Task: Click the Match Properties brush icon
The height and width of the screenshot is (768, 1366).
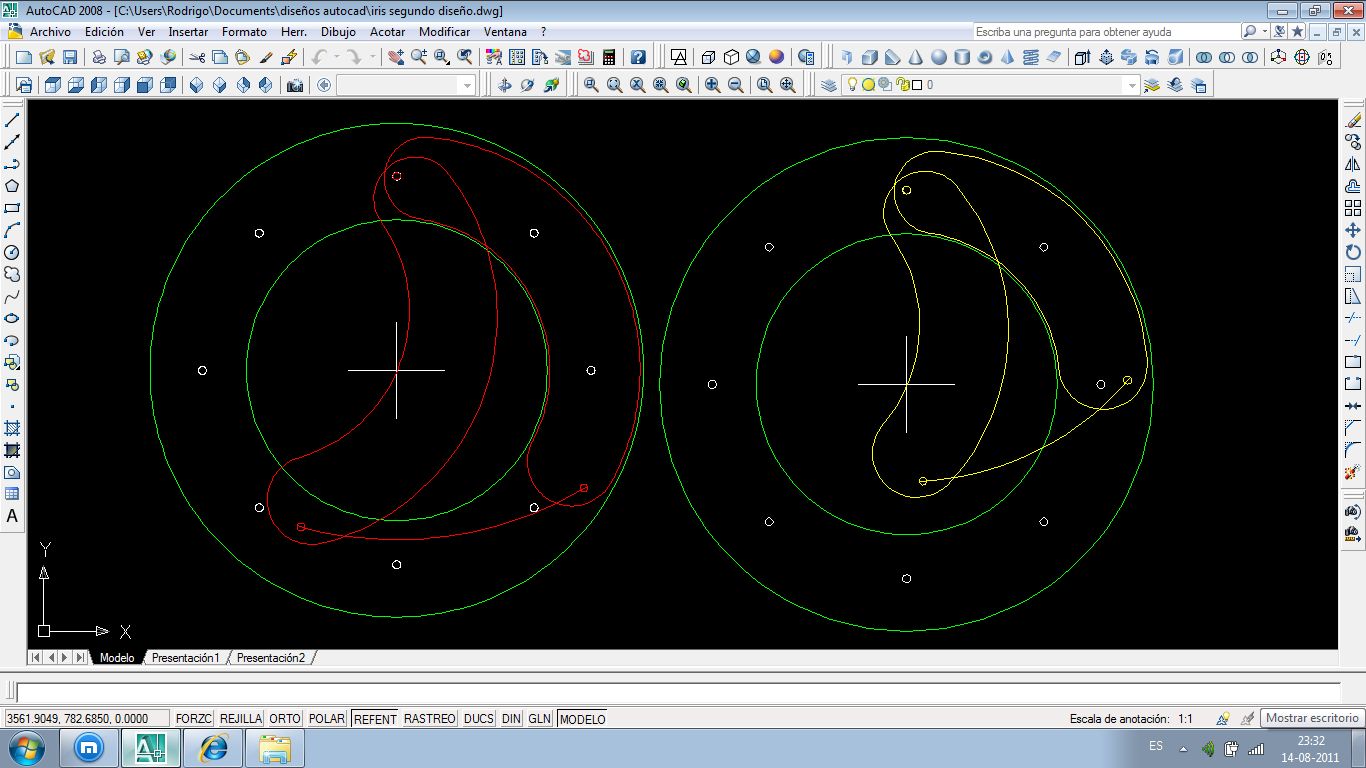Action: [x=266, y=57]
